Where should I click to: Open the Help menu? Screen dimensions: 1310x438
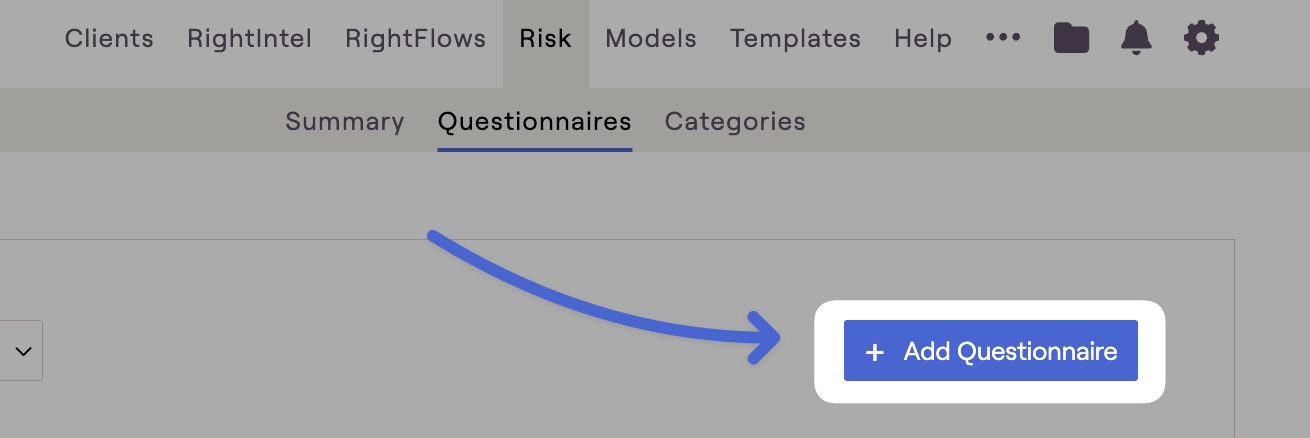click(923, 39)
